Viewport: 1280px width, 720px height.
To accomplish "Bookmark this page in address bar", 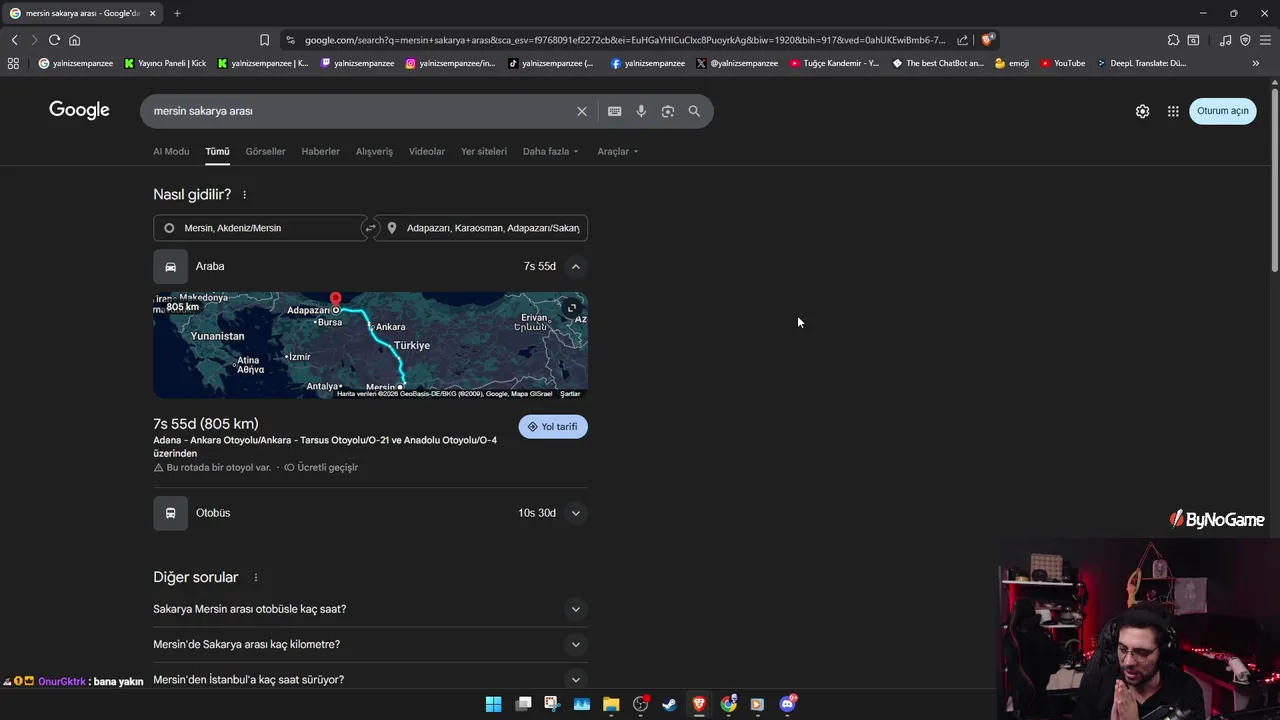I will pyautogui.click(x=264, y=40).
